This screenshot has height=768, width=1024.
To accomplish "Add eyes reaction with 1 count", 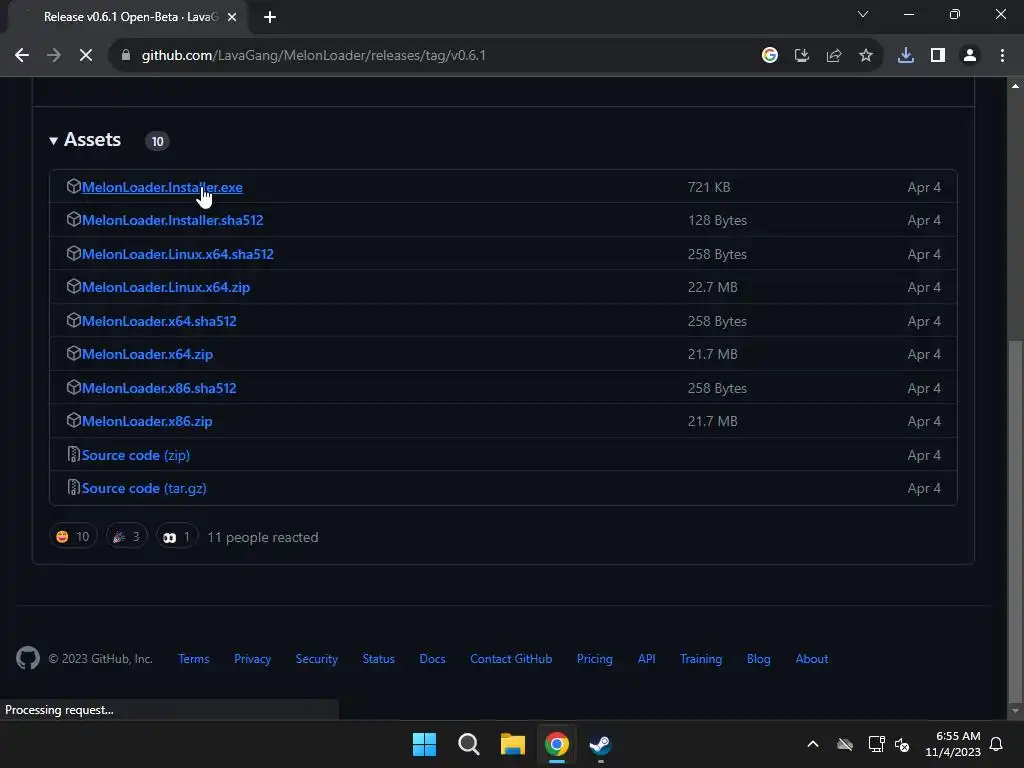I will 176,537.
